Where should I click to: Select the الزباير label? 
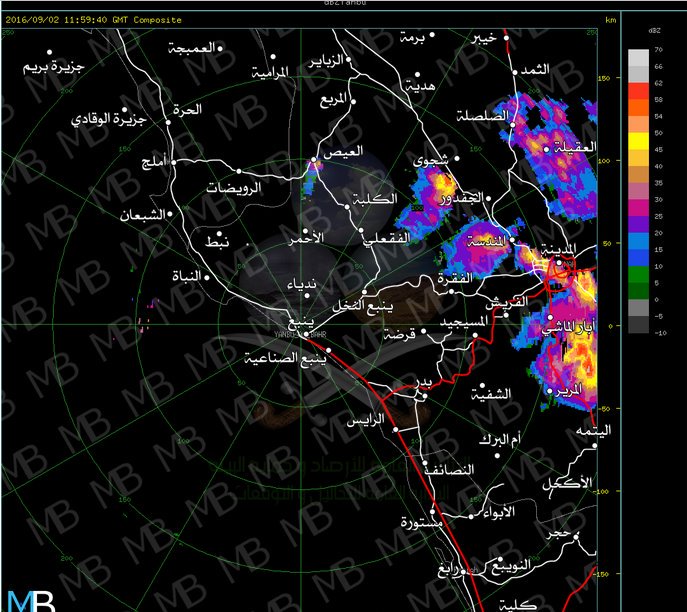pos(326,61)
